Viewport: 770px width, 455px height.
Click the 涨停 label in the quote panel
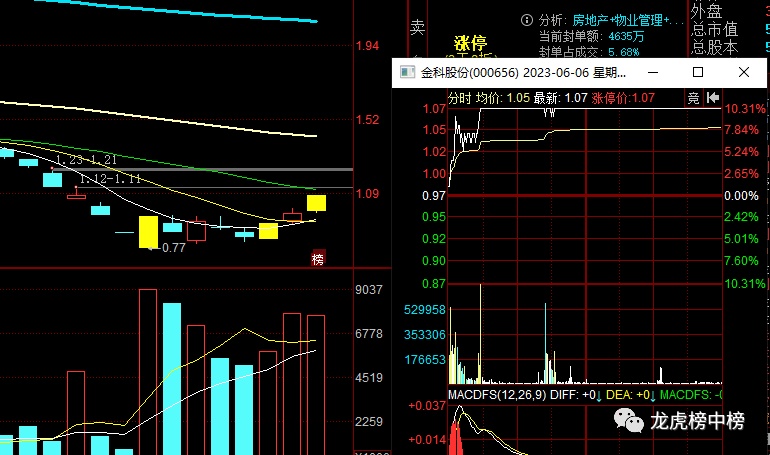pyautogui.click(x=470, y=43)
